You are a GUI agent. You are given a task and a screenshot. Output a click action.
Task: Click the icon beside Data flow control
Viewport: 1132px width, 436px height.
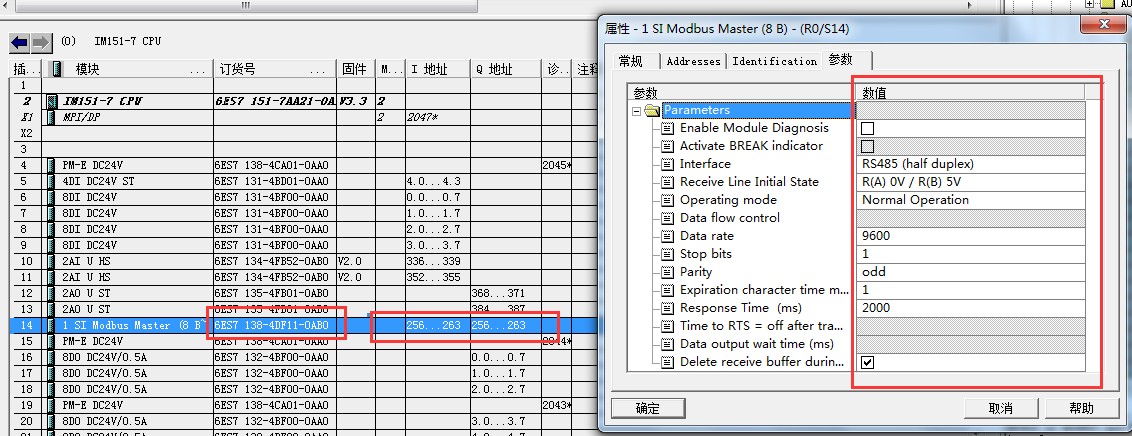(x=668, y=218)
